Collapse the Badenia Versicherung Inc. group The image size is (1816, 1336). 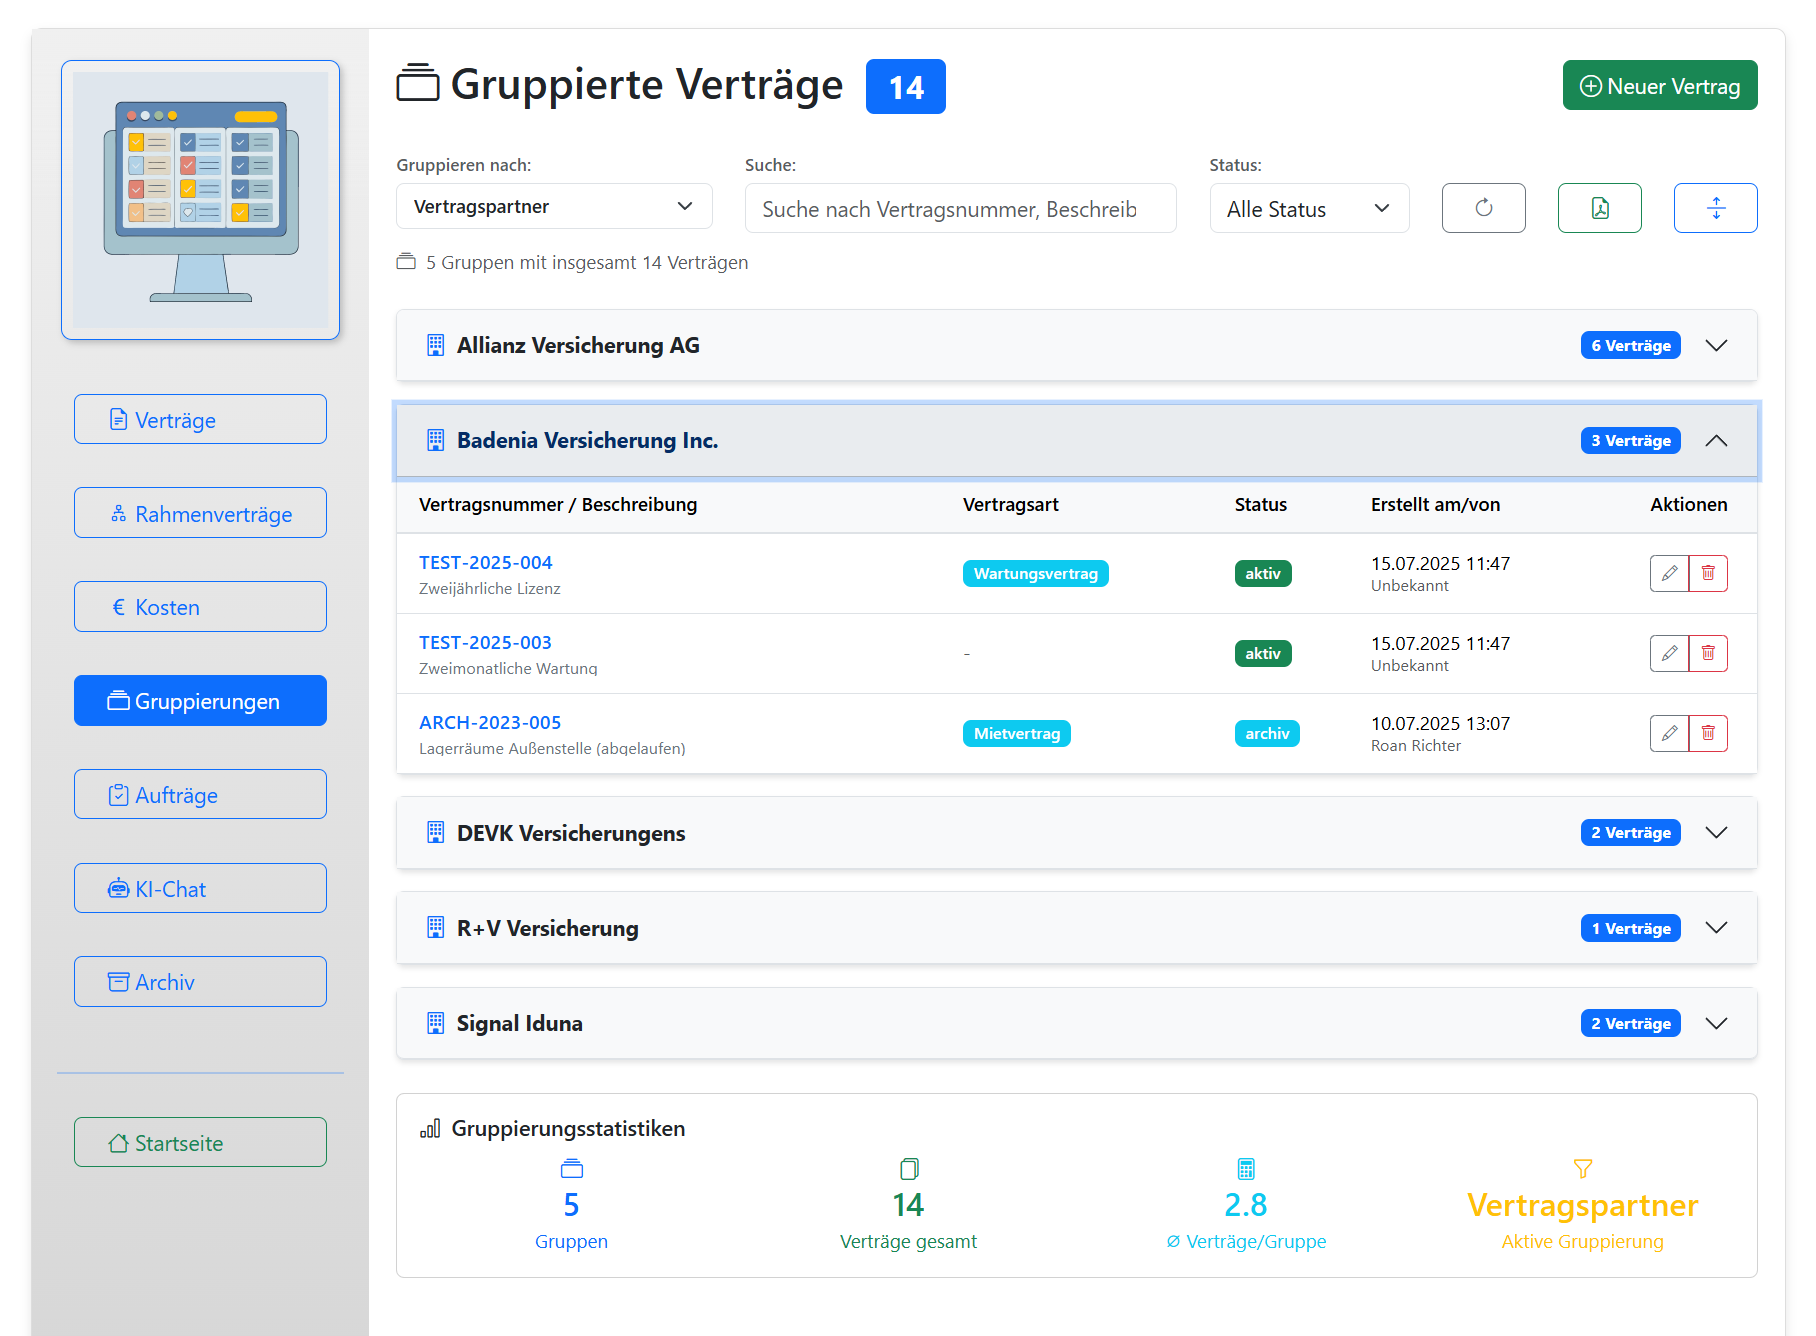(x=1718, y=440)
